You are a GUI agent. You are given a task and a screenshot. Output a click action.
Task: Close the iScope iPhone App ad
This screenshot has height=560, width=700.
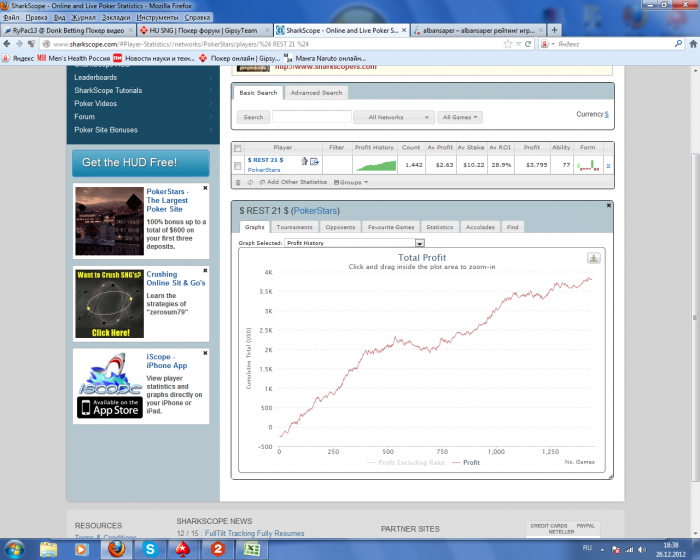coord(205,353)
